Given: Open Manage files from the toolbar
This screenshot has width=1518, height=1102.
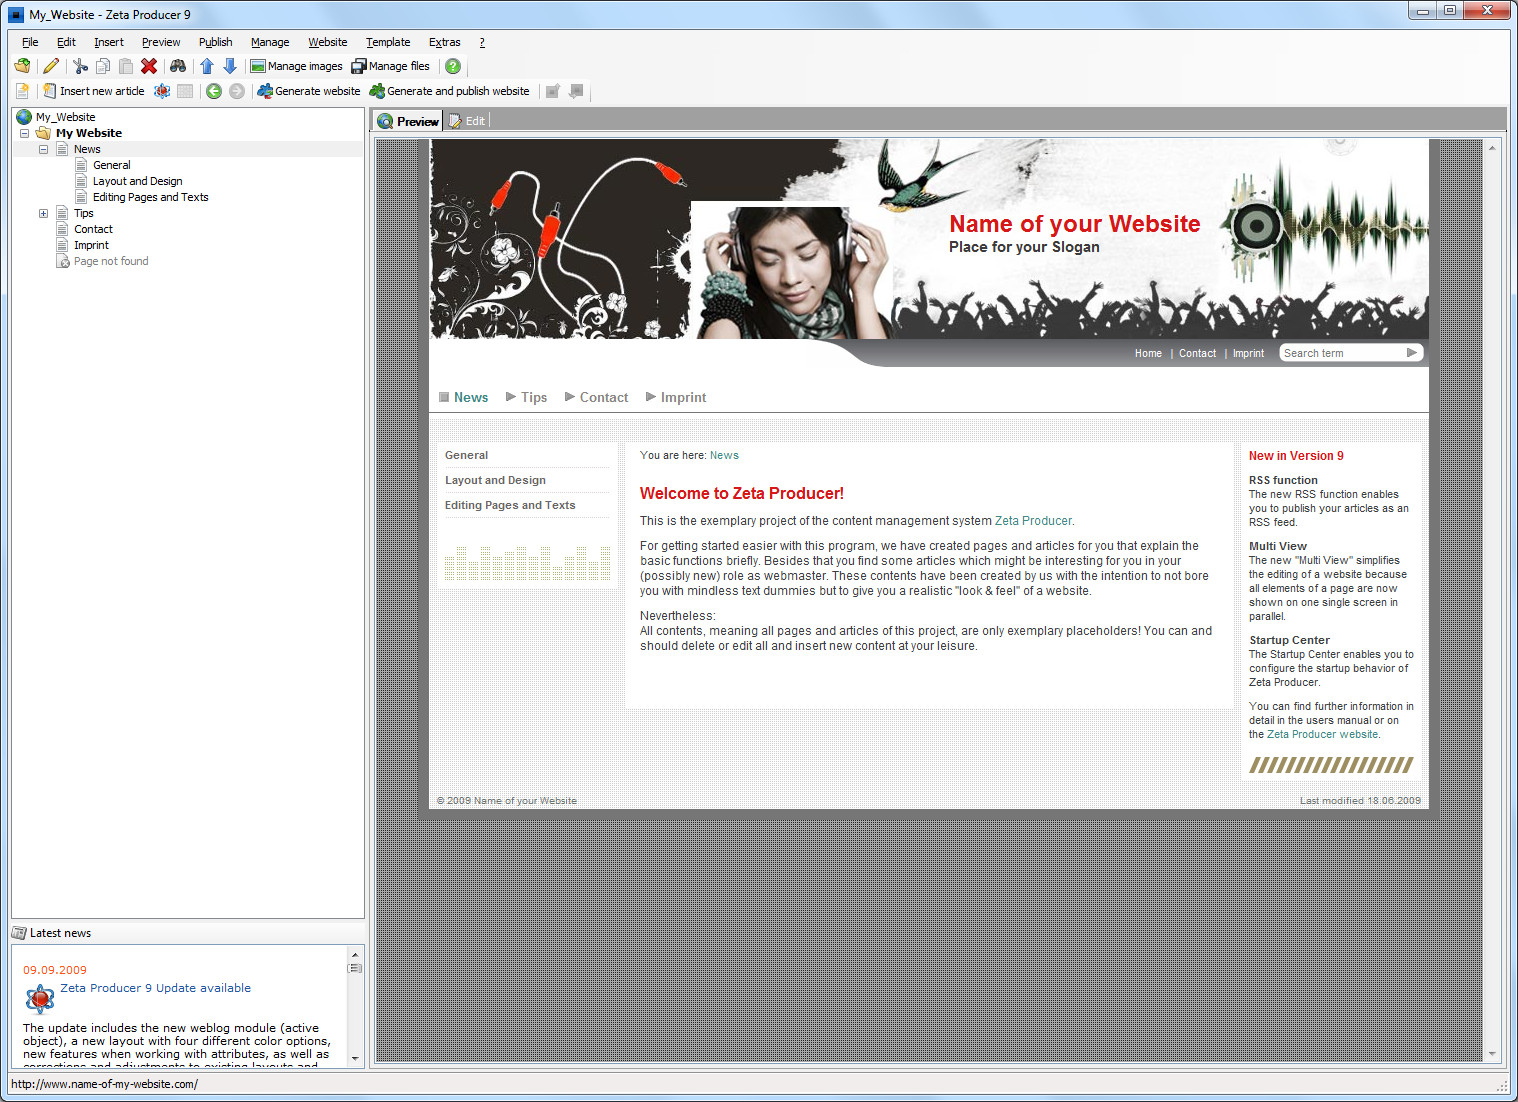Looking at the screenshot, I should click(391, 66).
